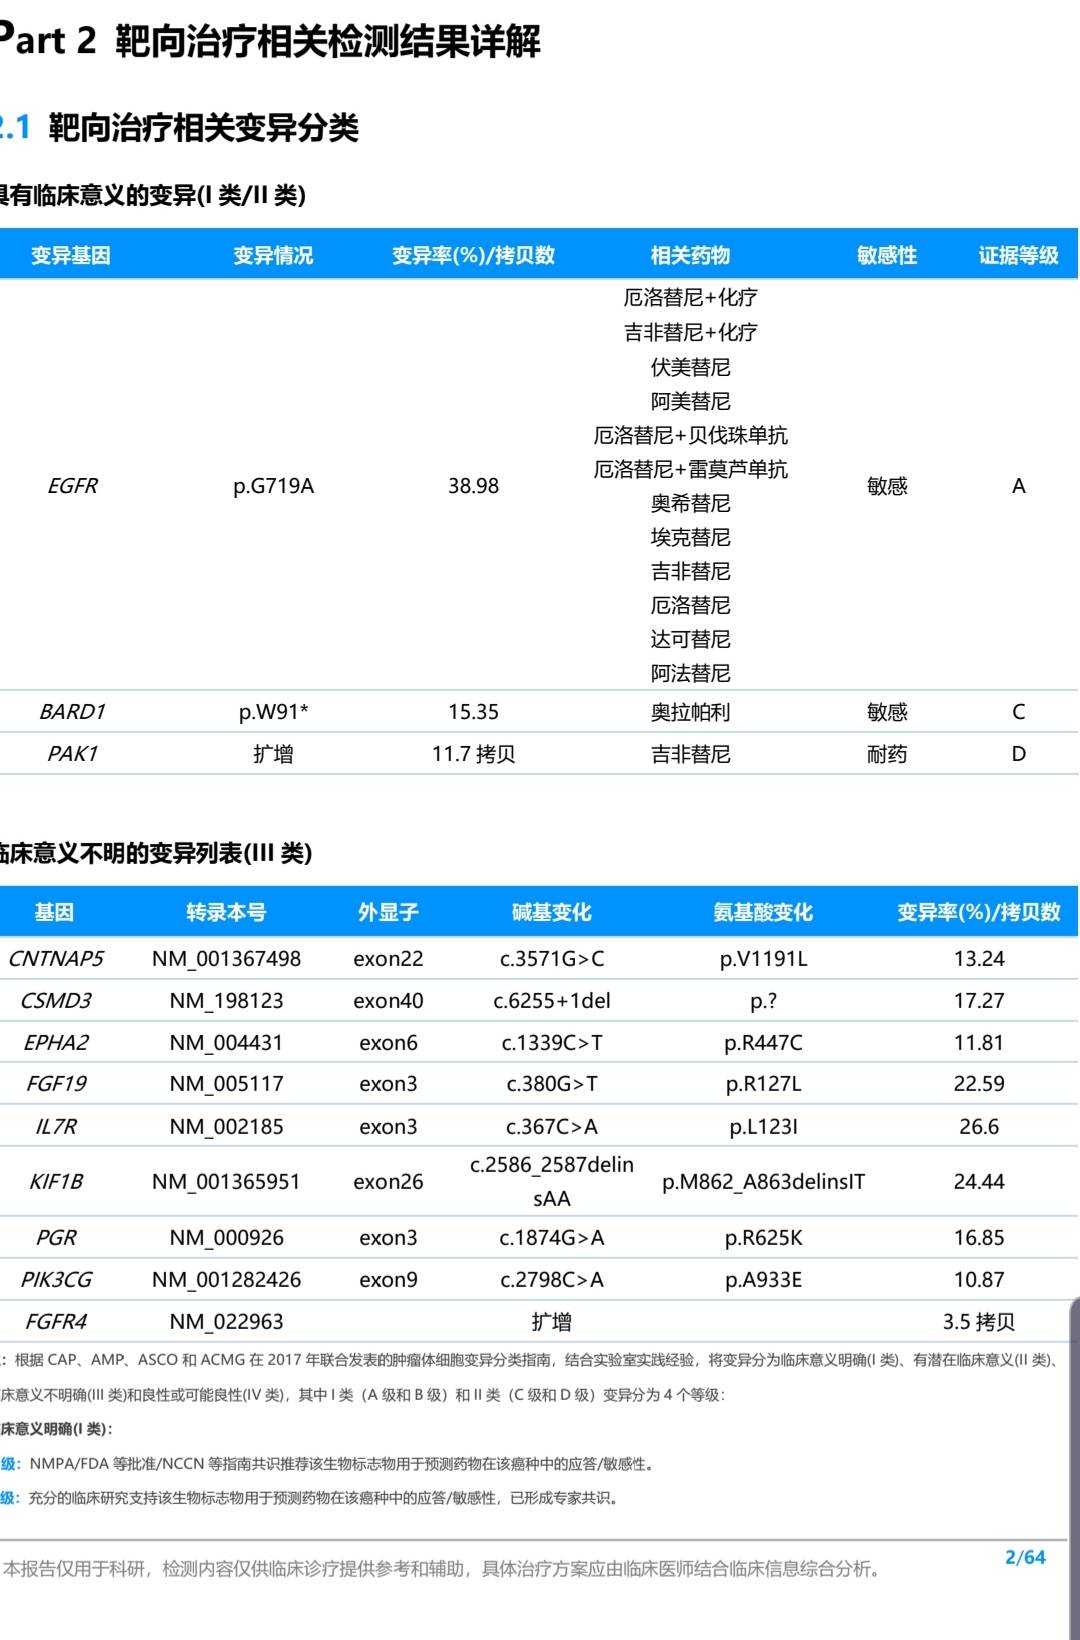
Task: Click the 22.59 variant rate value
Action: pyautogui.click(x=978, y=1084)
